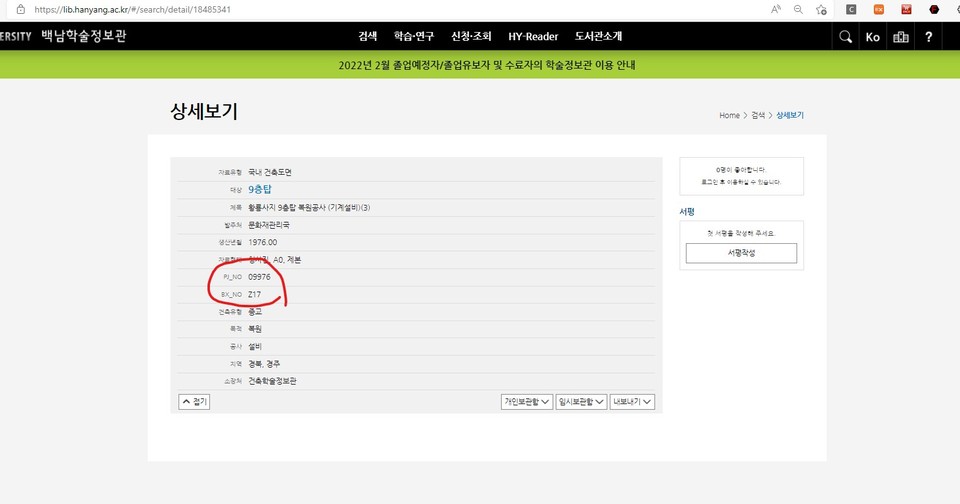Viewport: 960px width, 504px height.
Task: Click Home in the breadcrumb
Action: point(729,115)
